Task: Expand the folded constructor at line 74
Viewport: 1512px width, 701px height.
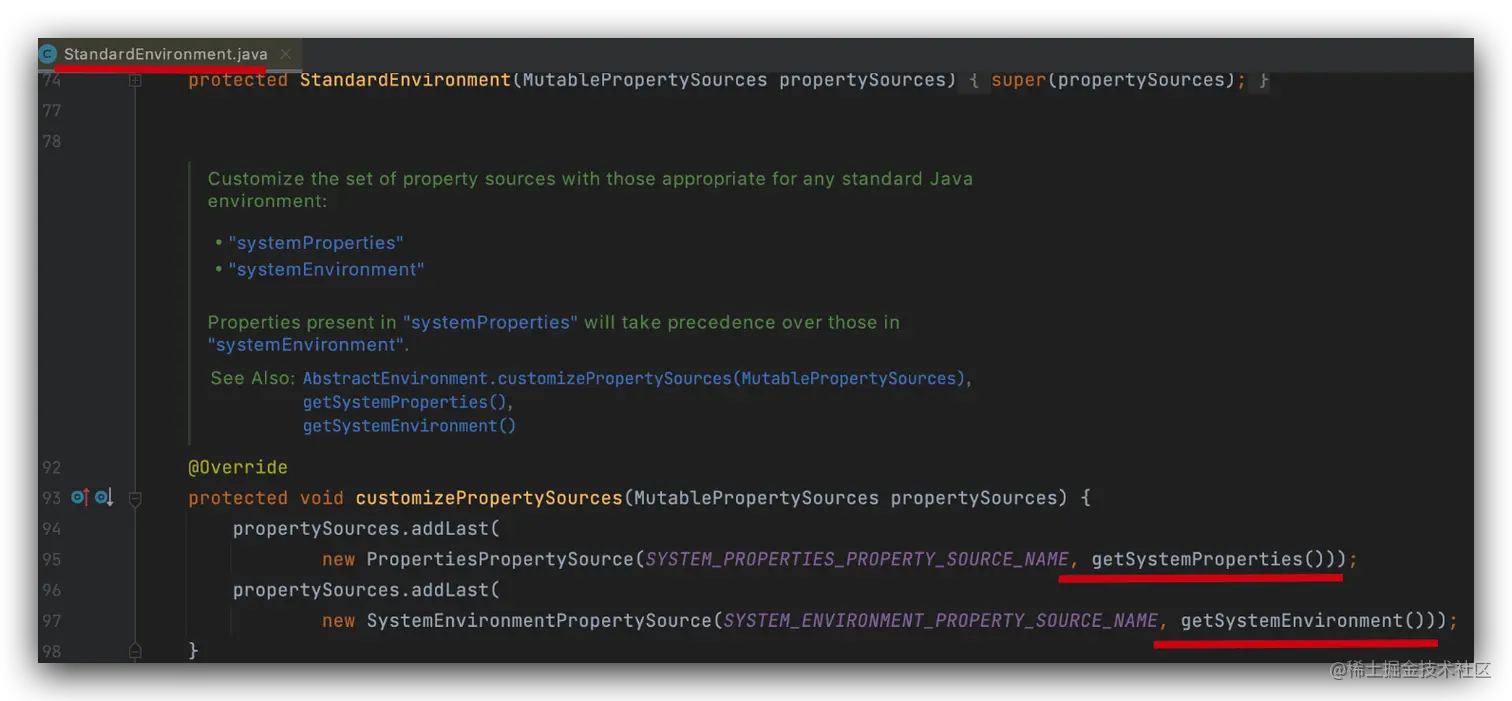Action: [135, 80]
